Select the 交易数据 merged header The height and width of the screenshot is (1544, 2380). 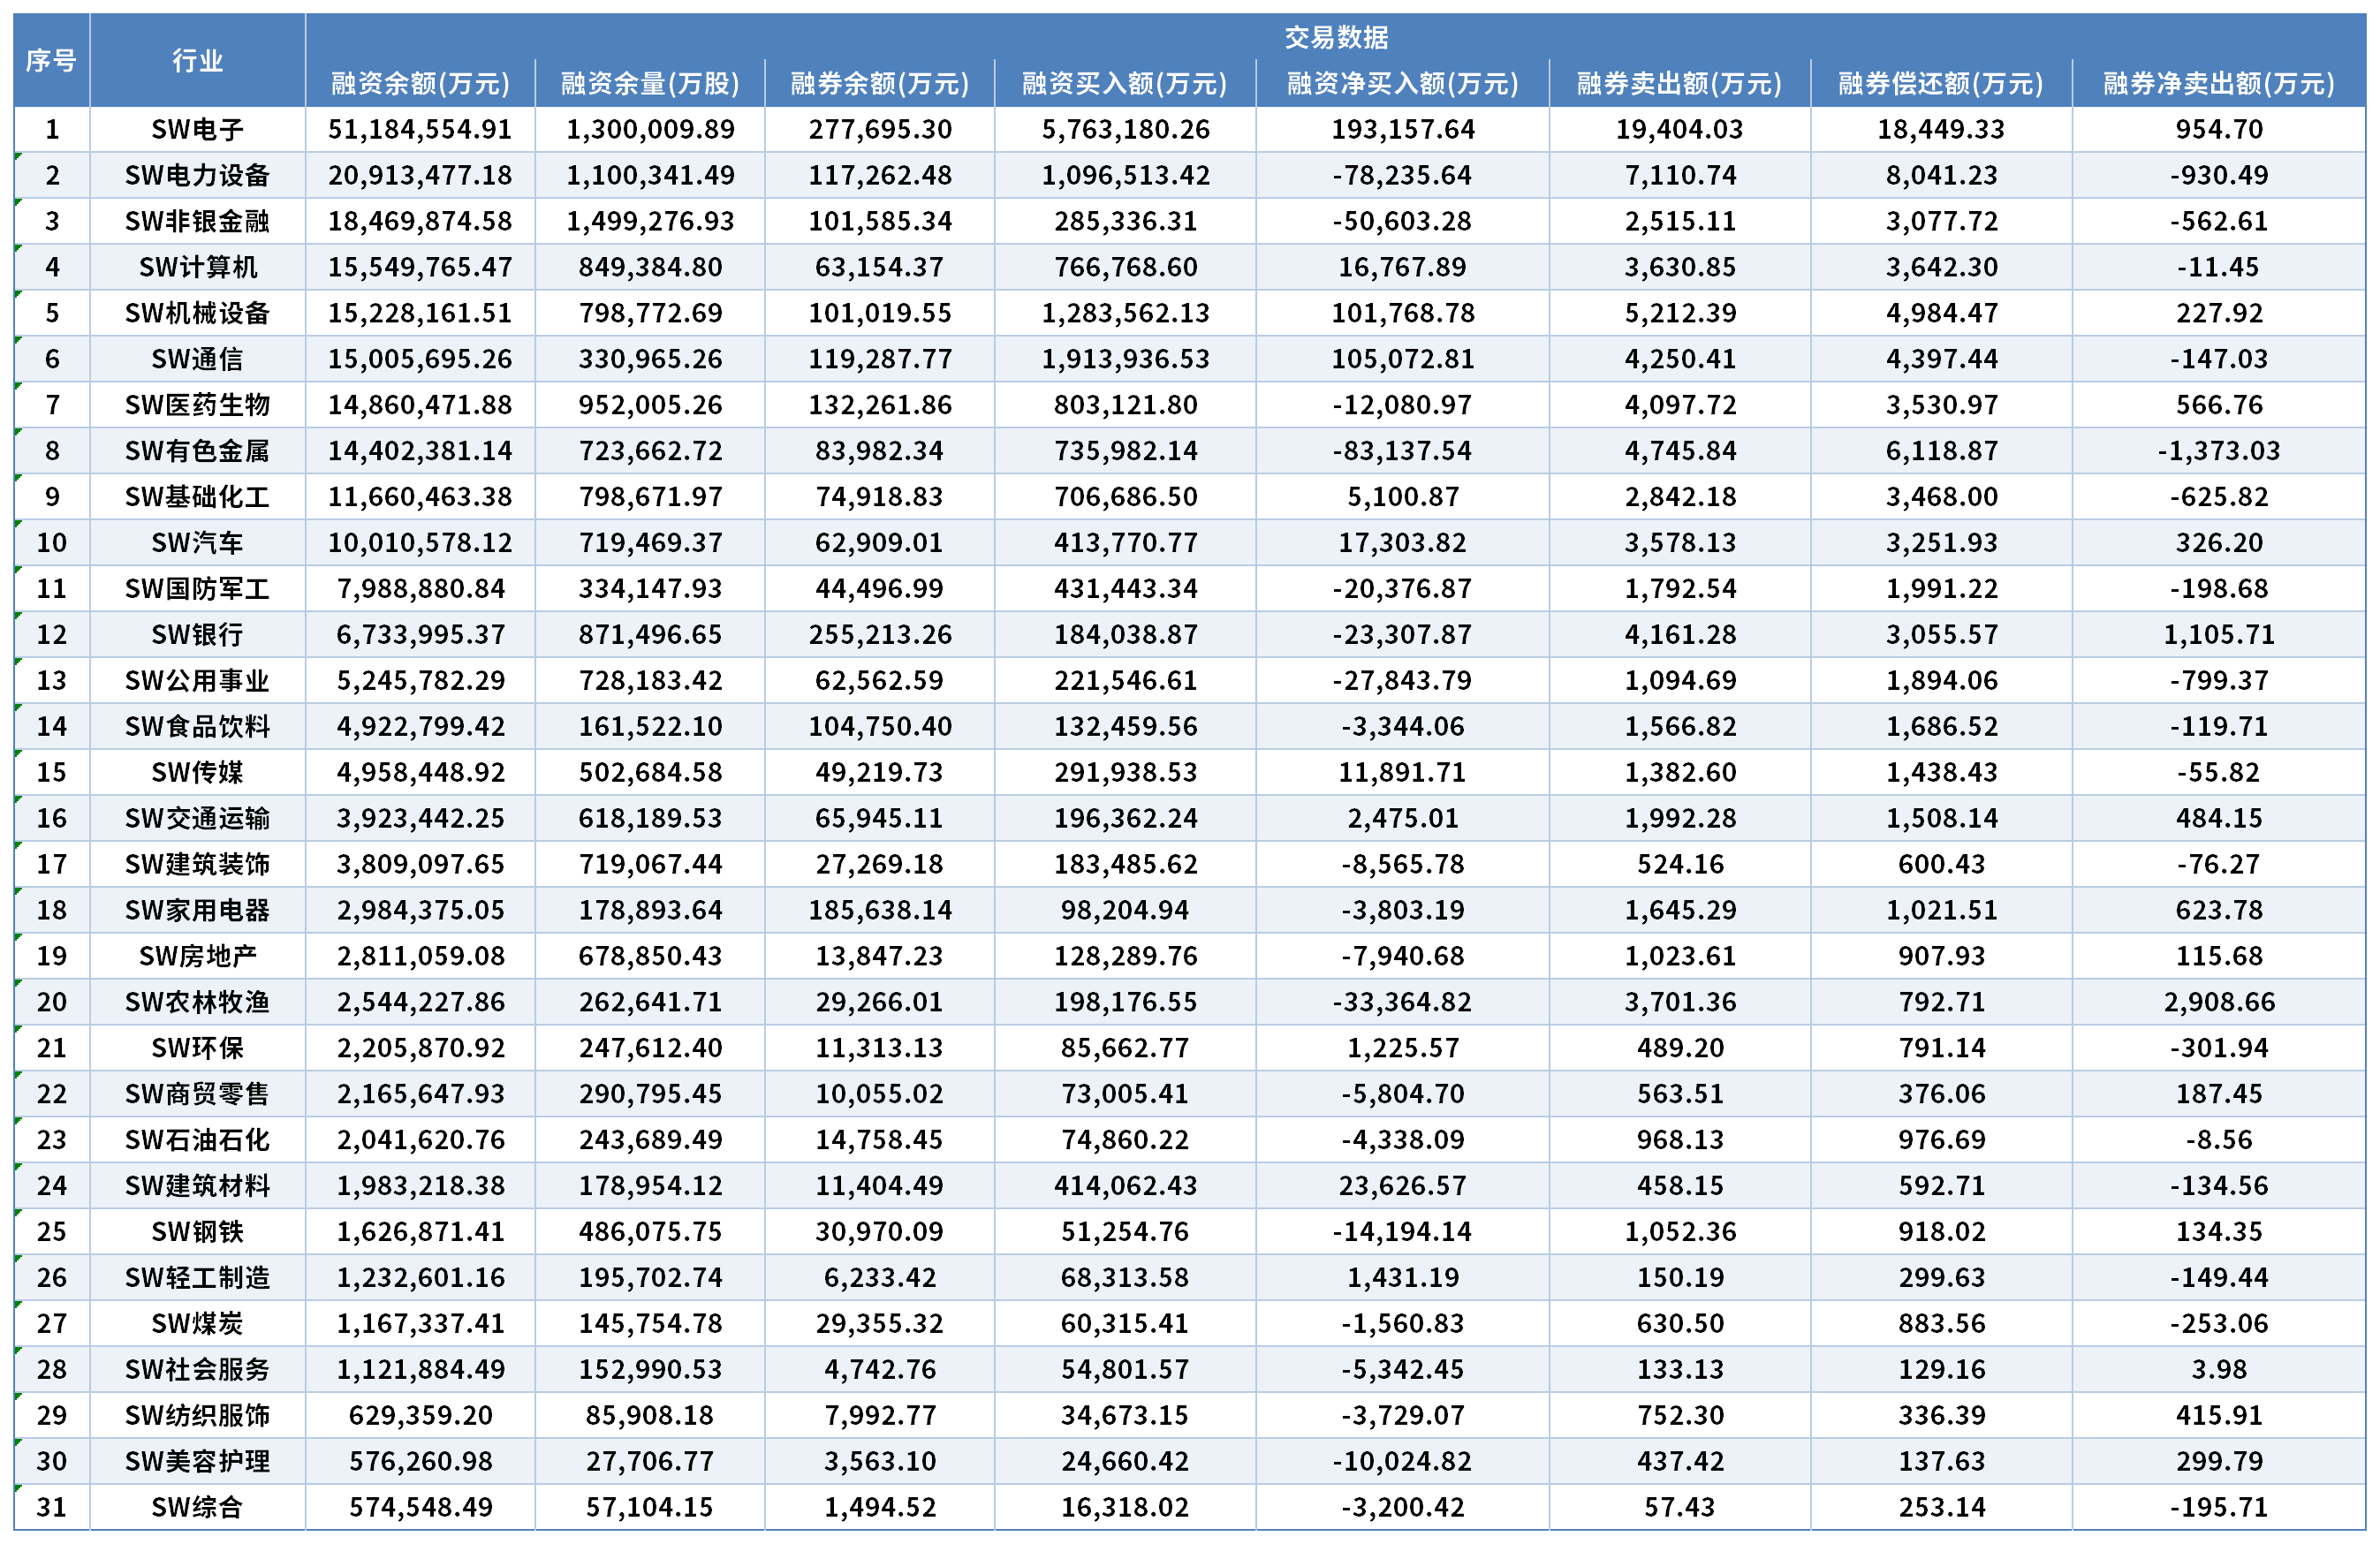coord(1336,37)
